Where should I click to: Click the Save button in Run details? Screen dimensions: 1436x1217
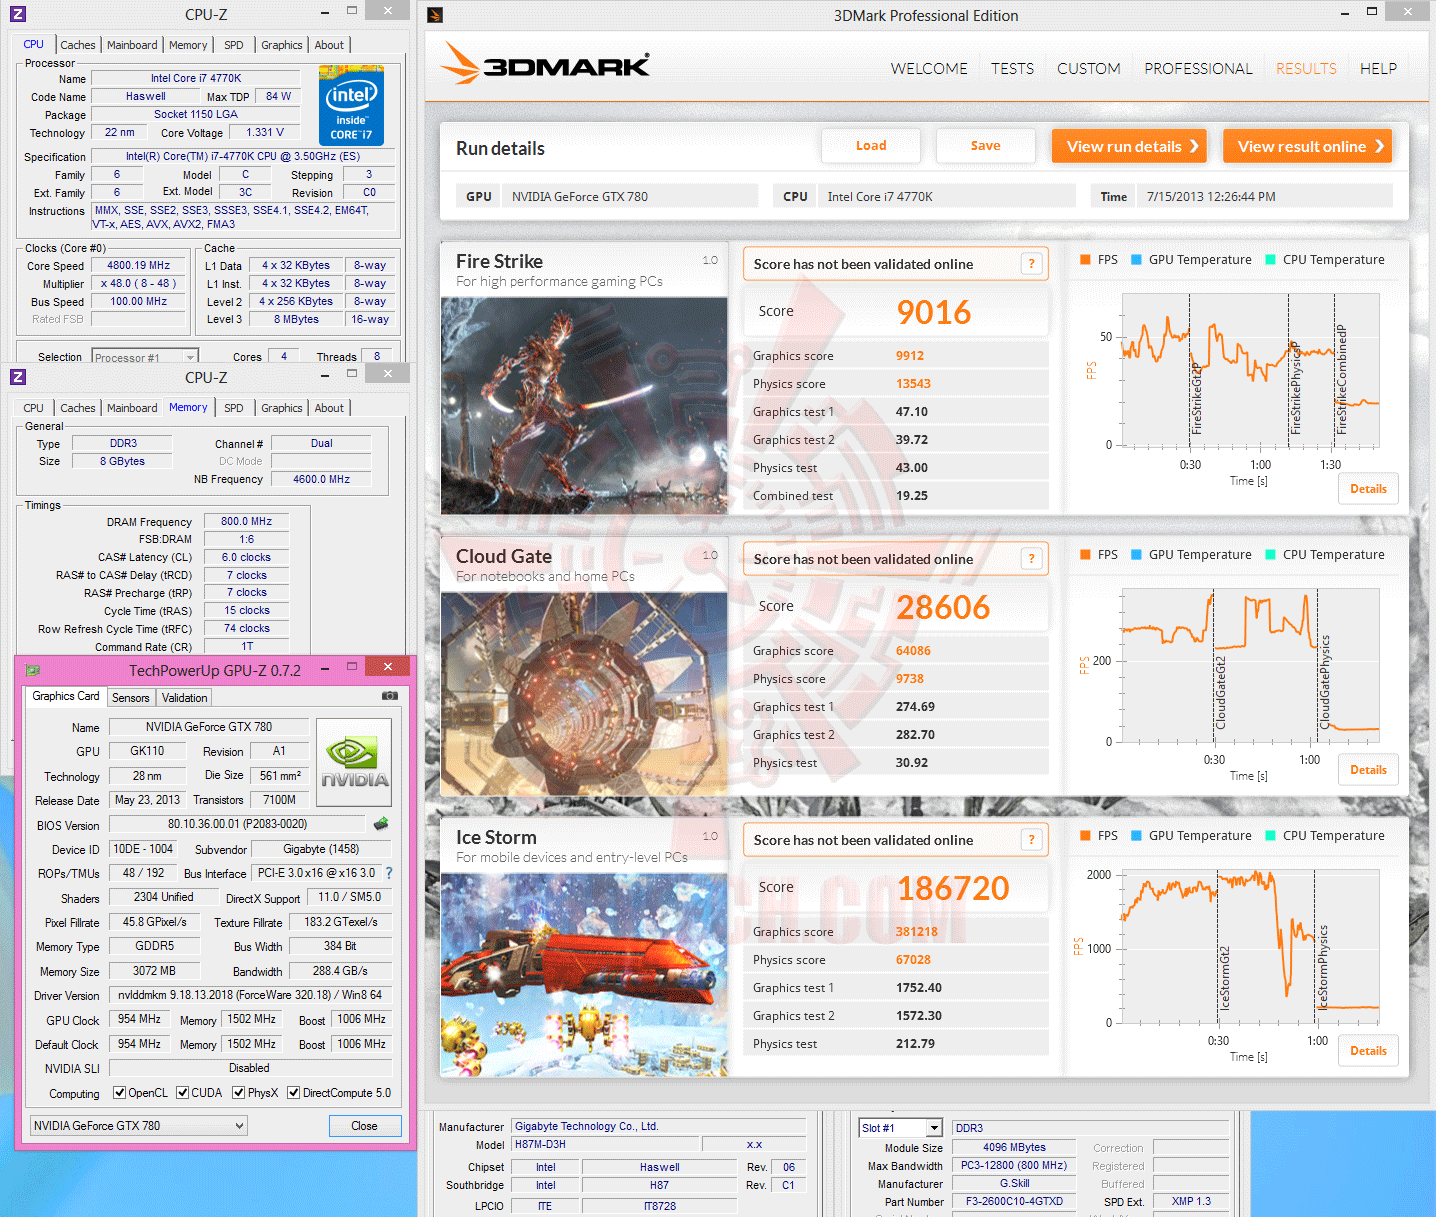pos(986,146)
